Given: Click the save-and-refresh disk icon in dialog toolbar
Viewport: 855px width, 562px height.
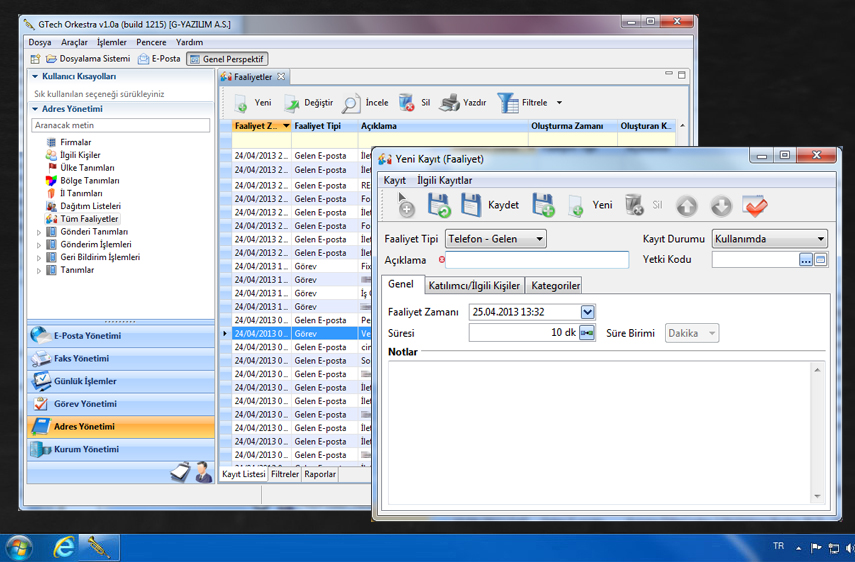Looking at the screenshot, I should [x=439, y=205].
